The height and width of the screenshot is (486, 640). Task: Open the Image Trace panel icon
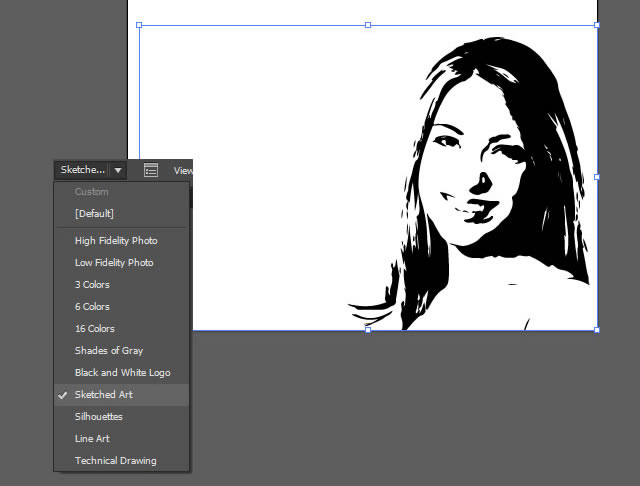pos(151,171)
